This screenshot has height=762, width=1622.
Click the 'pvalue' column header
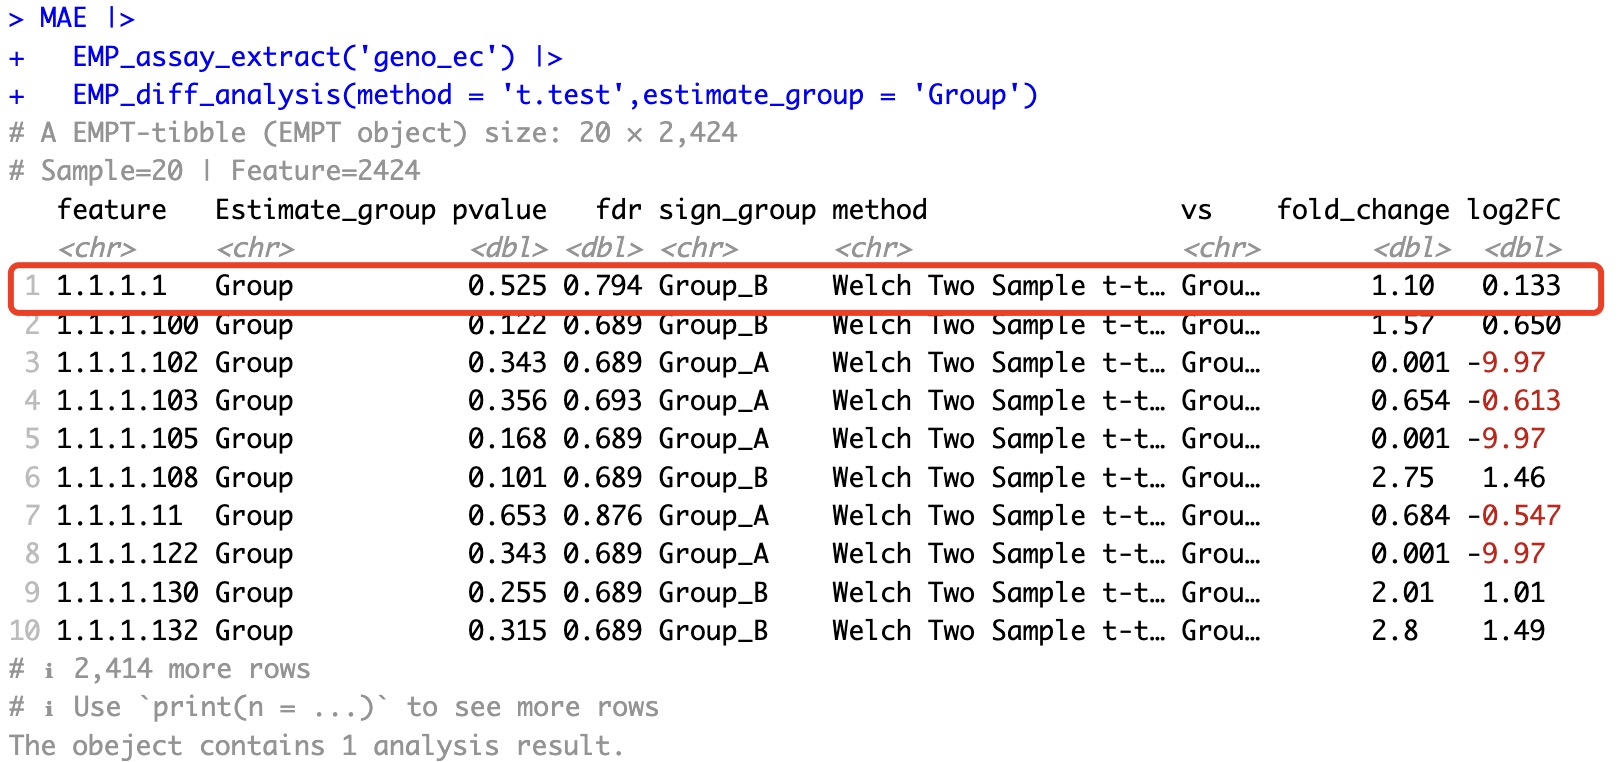pos(499,210)
